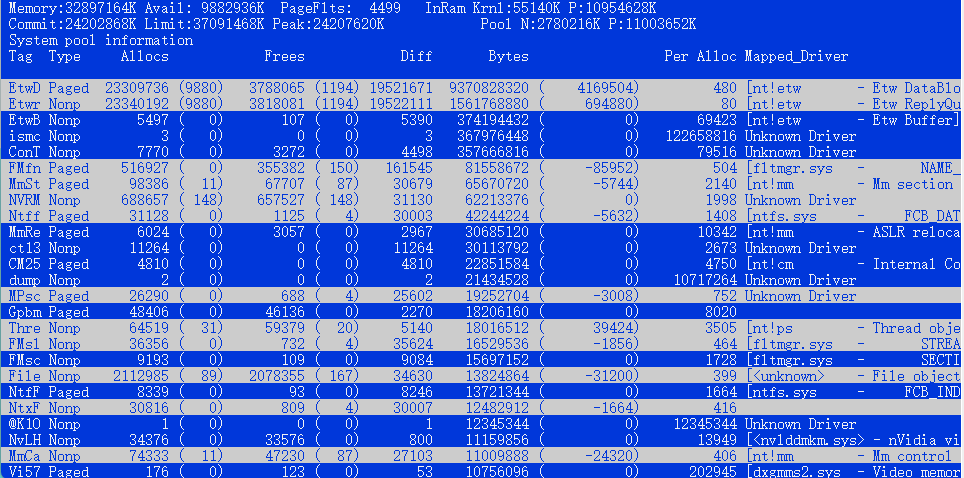Select the dump tag row
This screenshot has width=964, height=478.
click(x=482, y=280)
